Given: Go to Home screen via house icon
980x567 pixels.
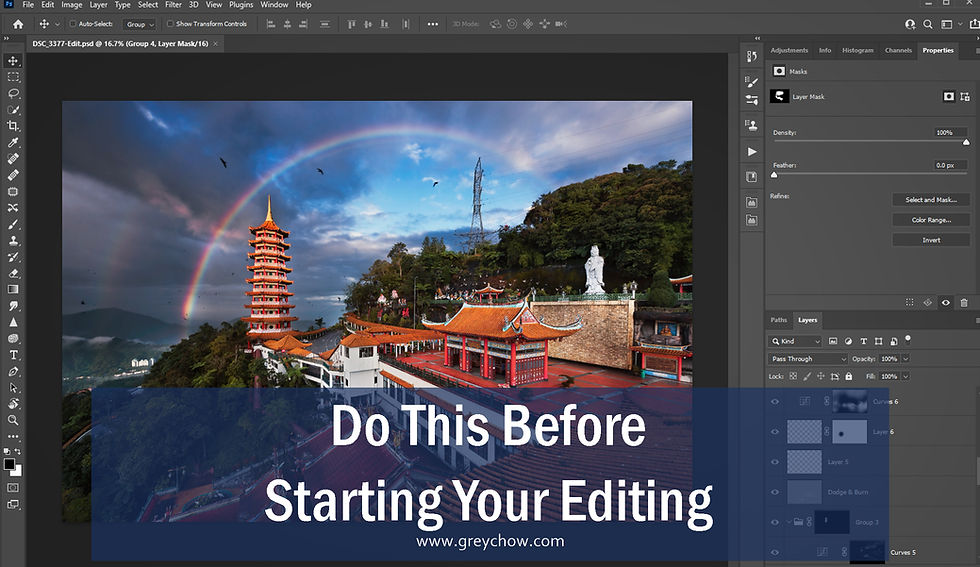Looking at the screenshot, I should tap(18, 24).
